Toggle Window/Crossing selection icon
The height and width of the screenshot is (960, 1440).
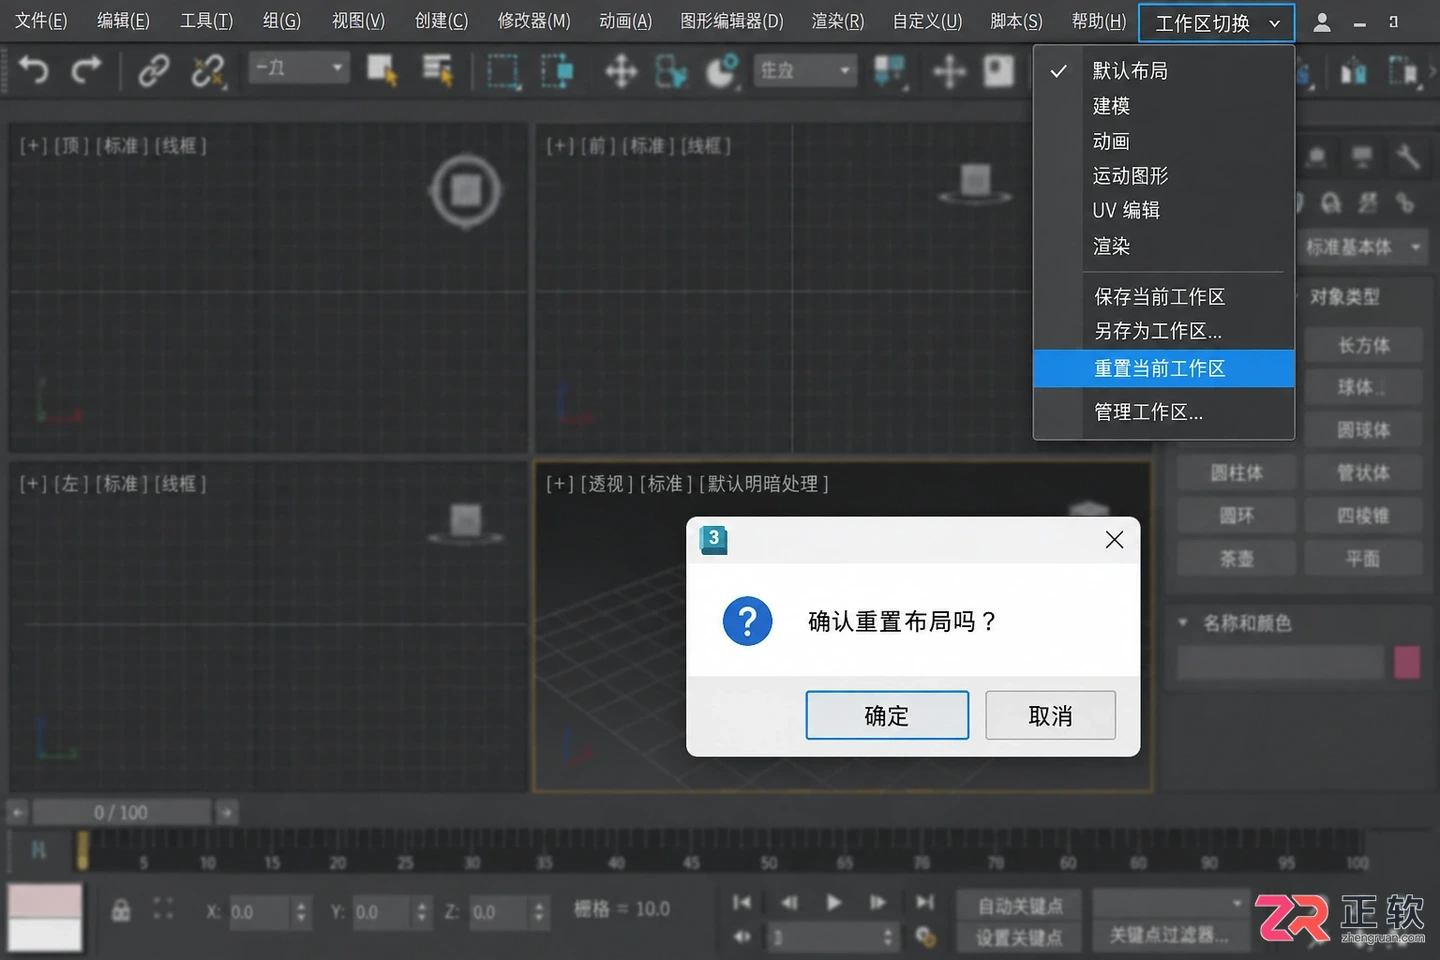557,71
